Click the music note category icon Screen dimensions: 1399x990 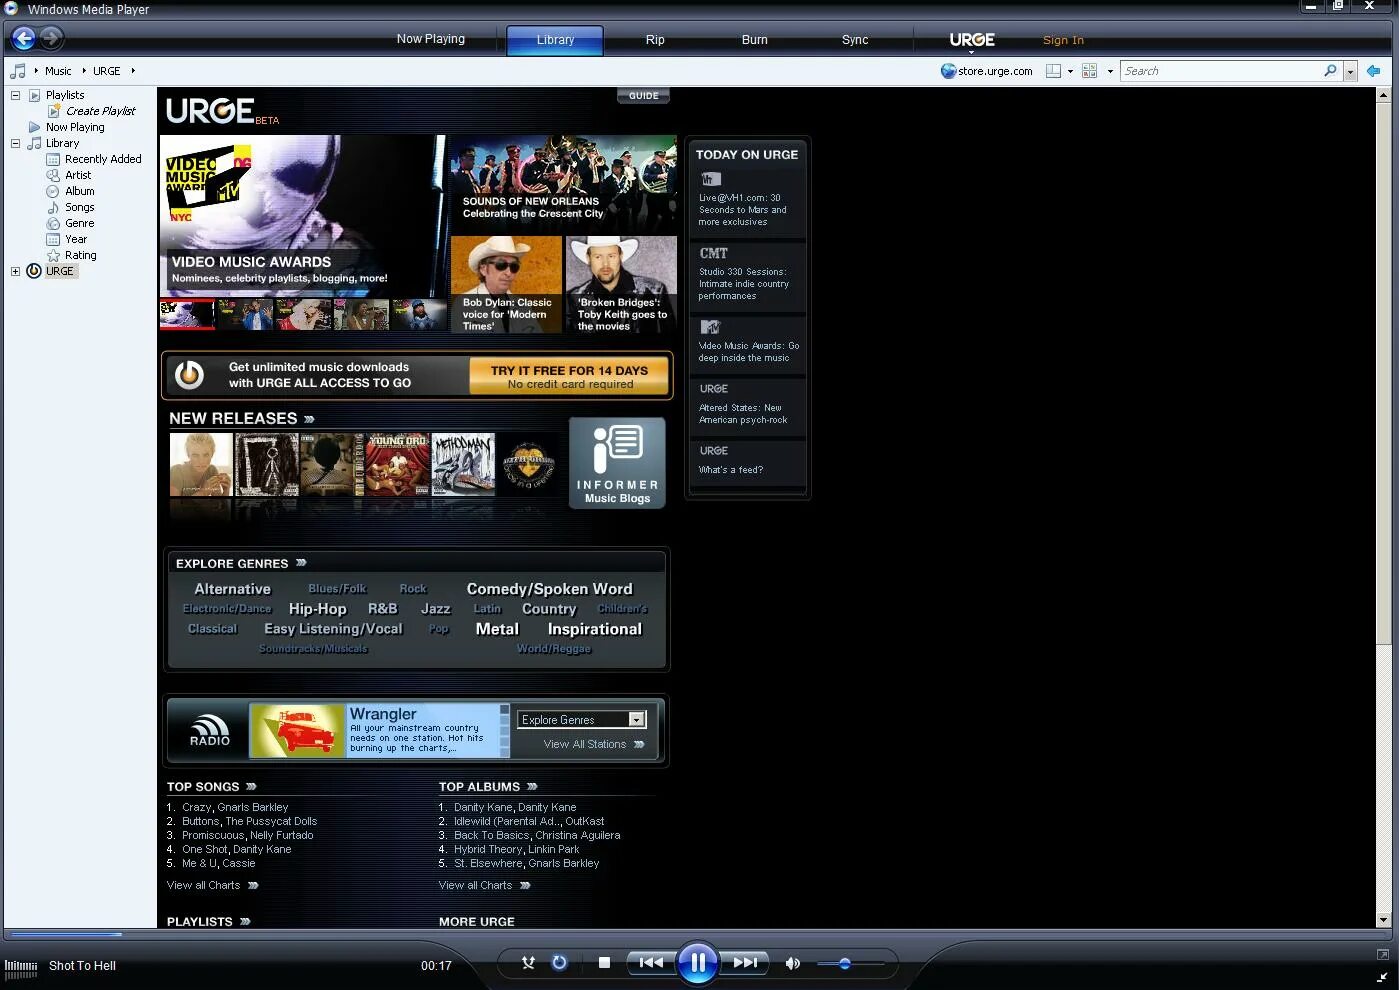18,71
